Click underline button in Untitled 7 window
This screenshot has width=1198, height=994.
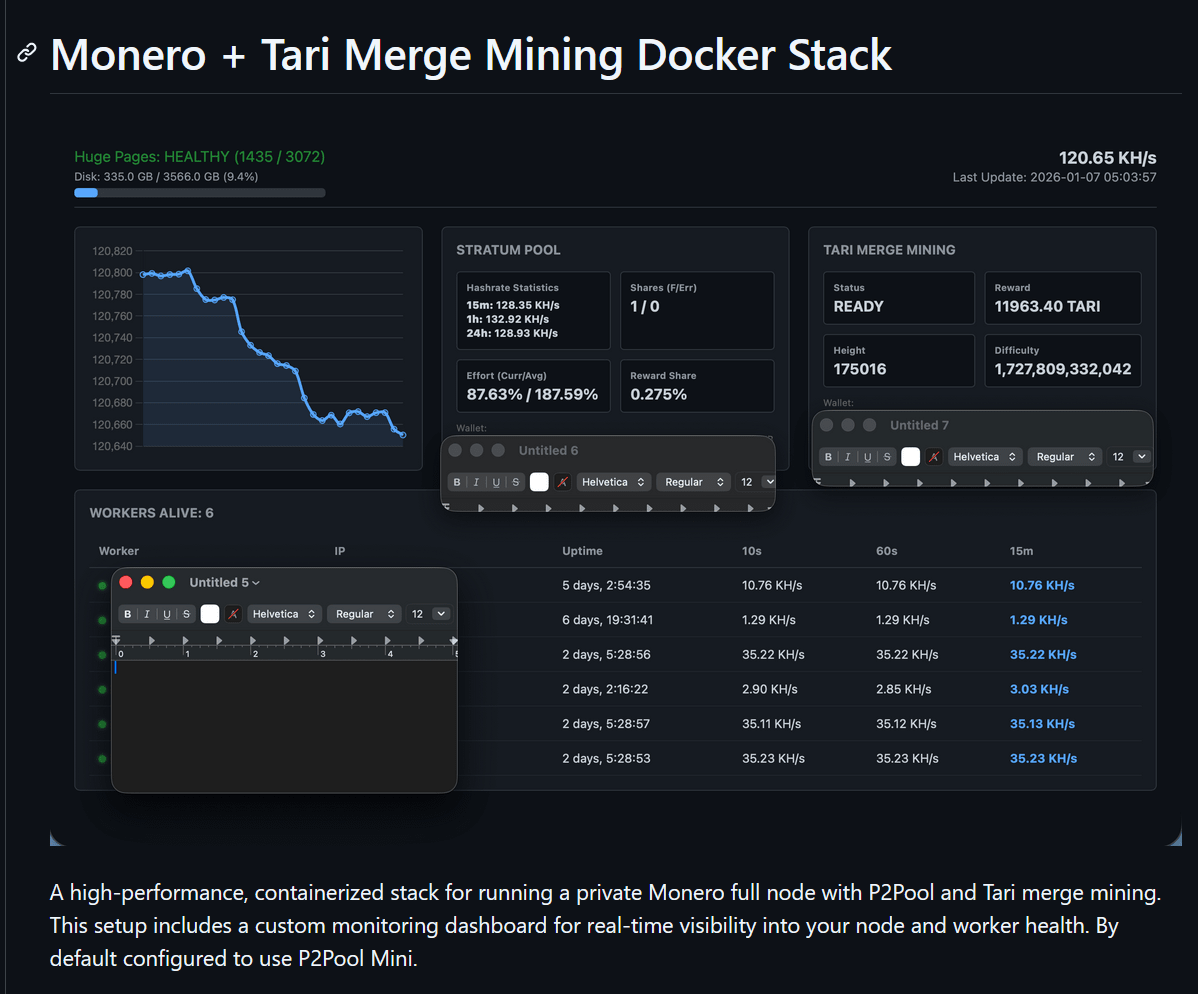867,457
